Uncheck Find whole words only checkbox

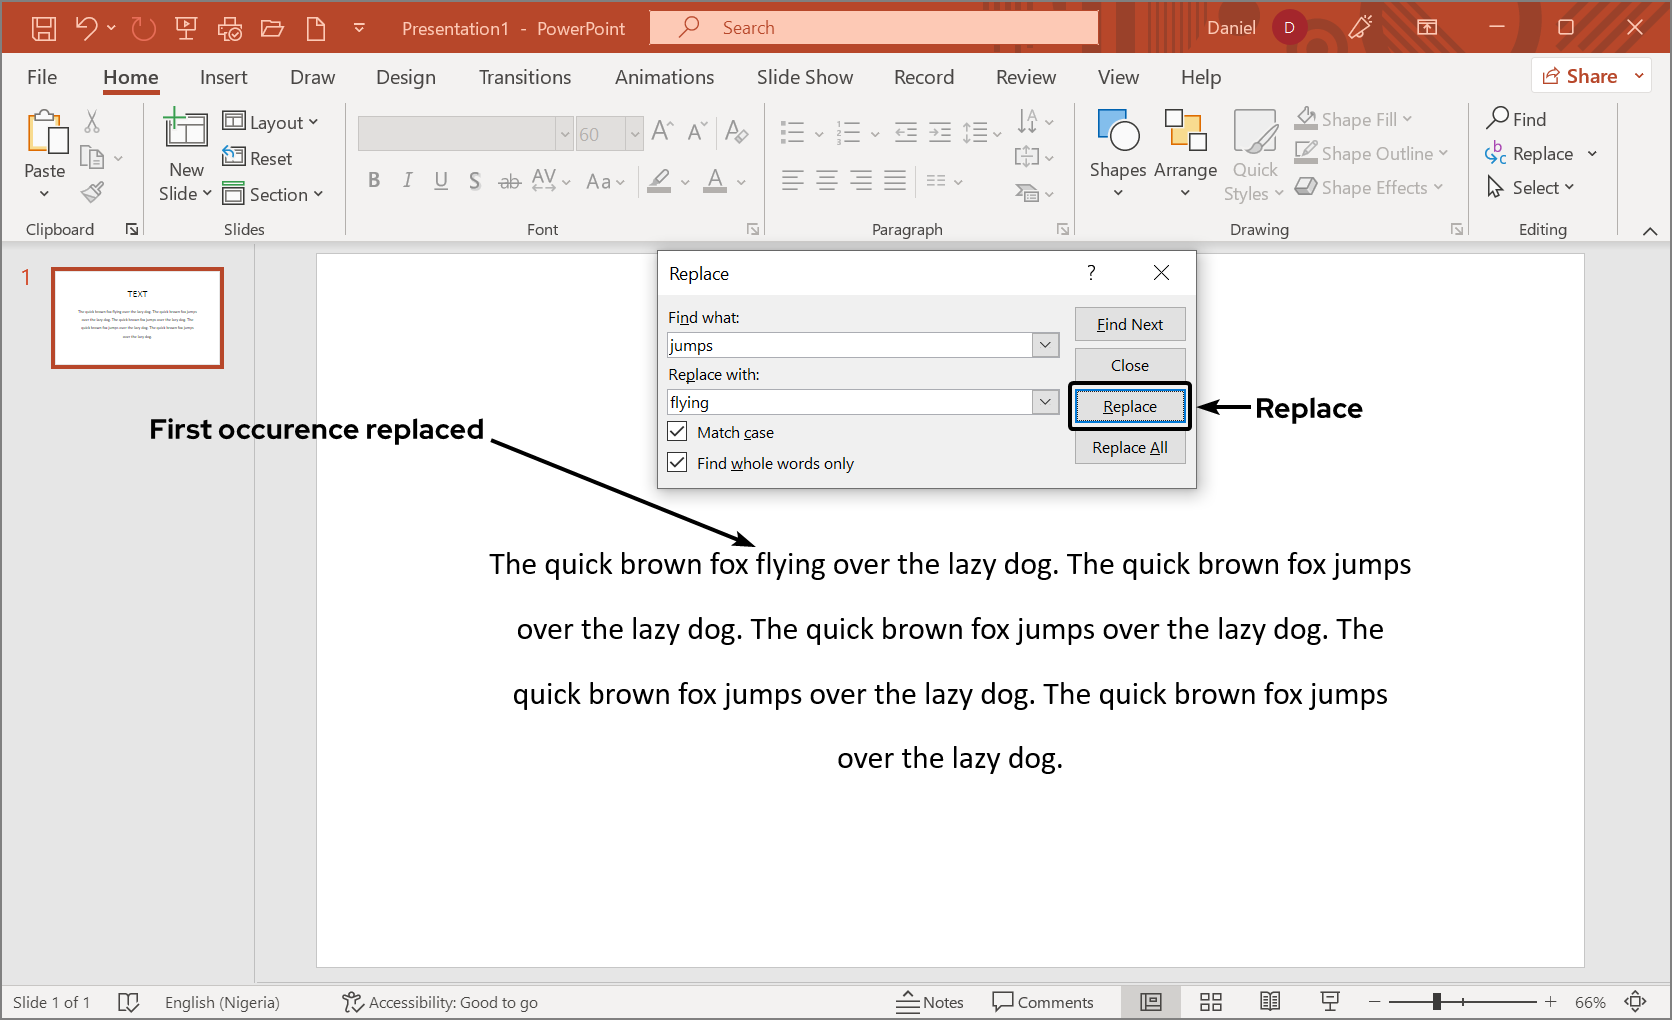678,463
